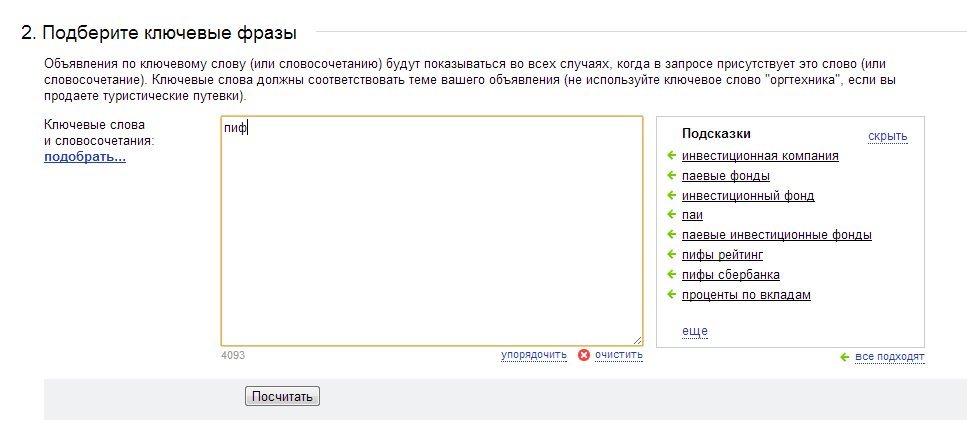Image resolution: width=967 pixels, height=425 pixels.
Task: Click green arrow beside 'инвестиционная компания'
Action: click(x=672, y=156)
